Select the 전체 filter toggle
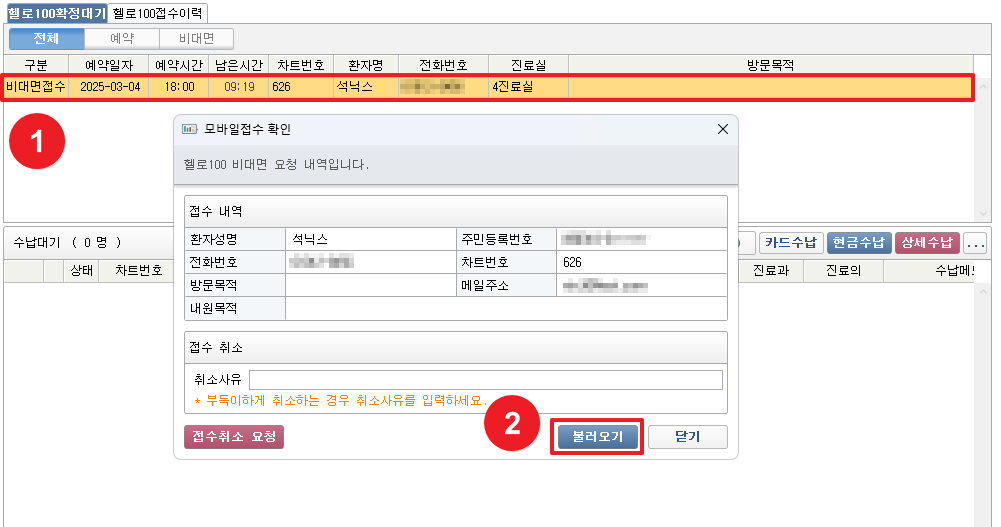This screenshot has width=1001, height=527. coord(46,38)
